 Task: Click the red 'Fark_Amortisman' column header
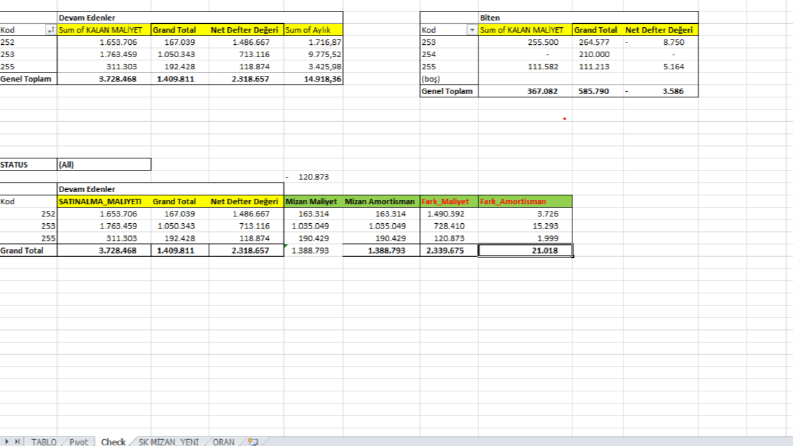(525, 201)
